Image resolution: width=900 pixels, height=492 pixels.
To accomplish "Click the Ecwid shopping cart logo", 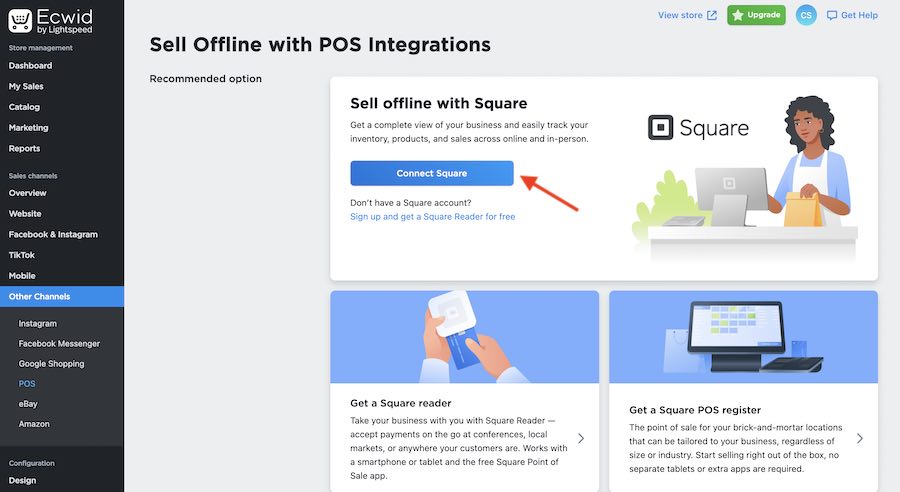I will point(20,21).
